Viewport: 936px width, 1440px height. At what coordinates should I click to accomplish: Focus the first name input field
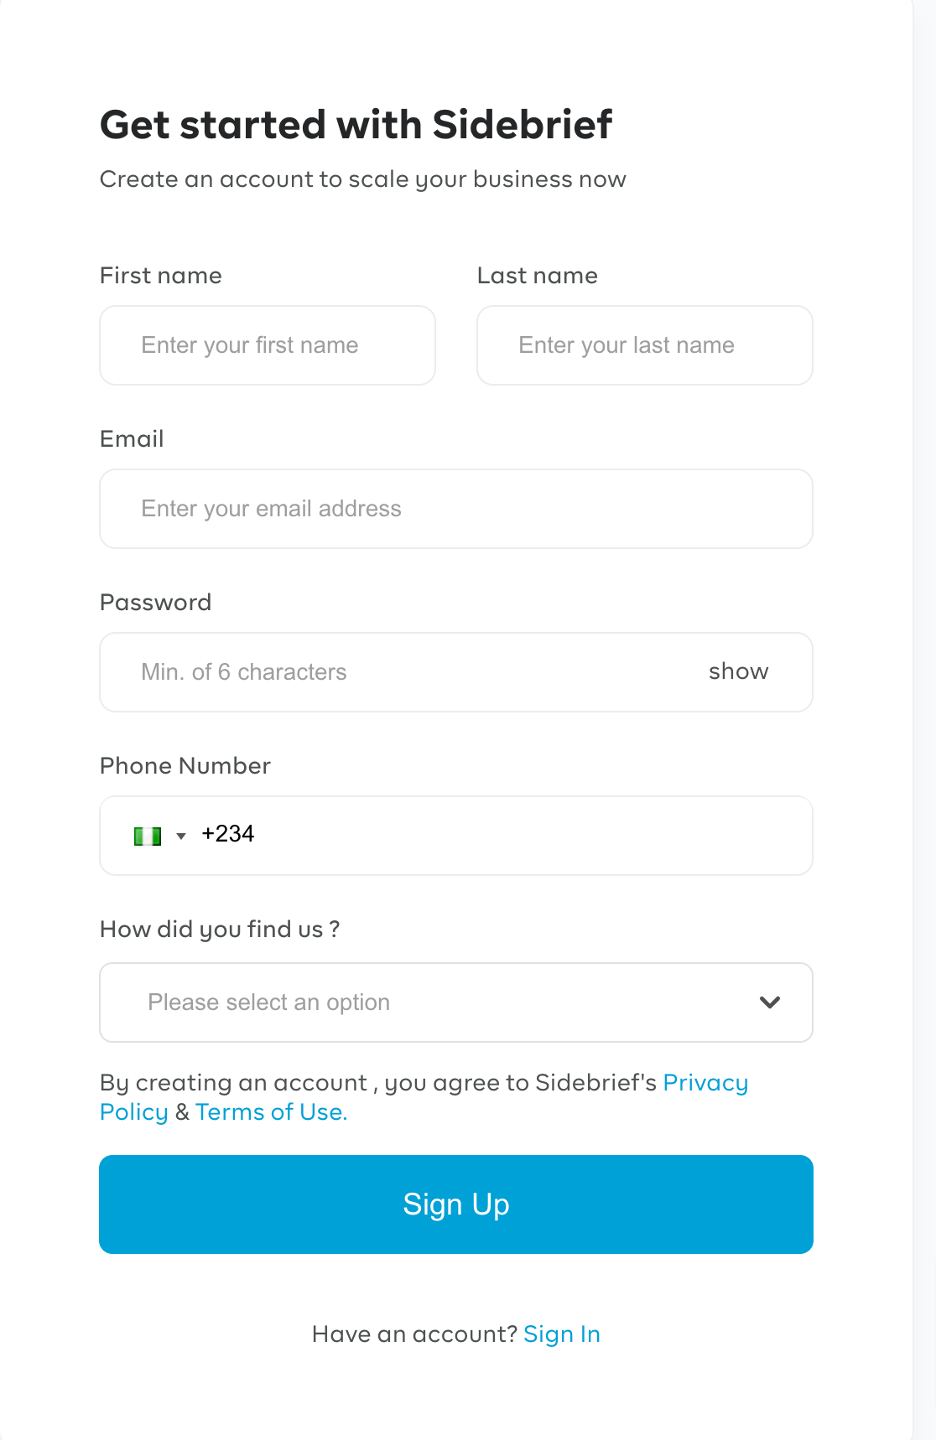pos(268,345)
